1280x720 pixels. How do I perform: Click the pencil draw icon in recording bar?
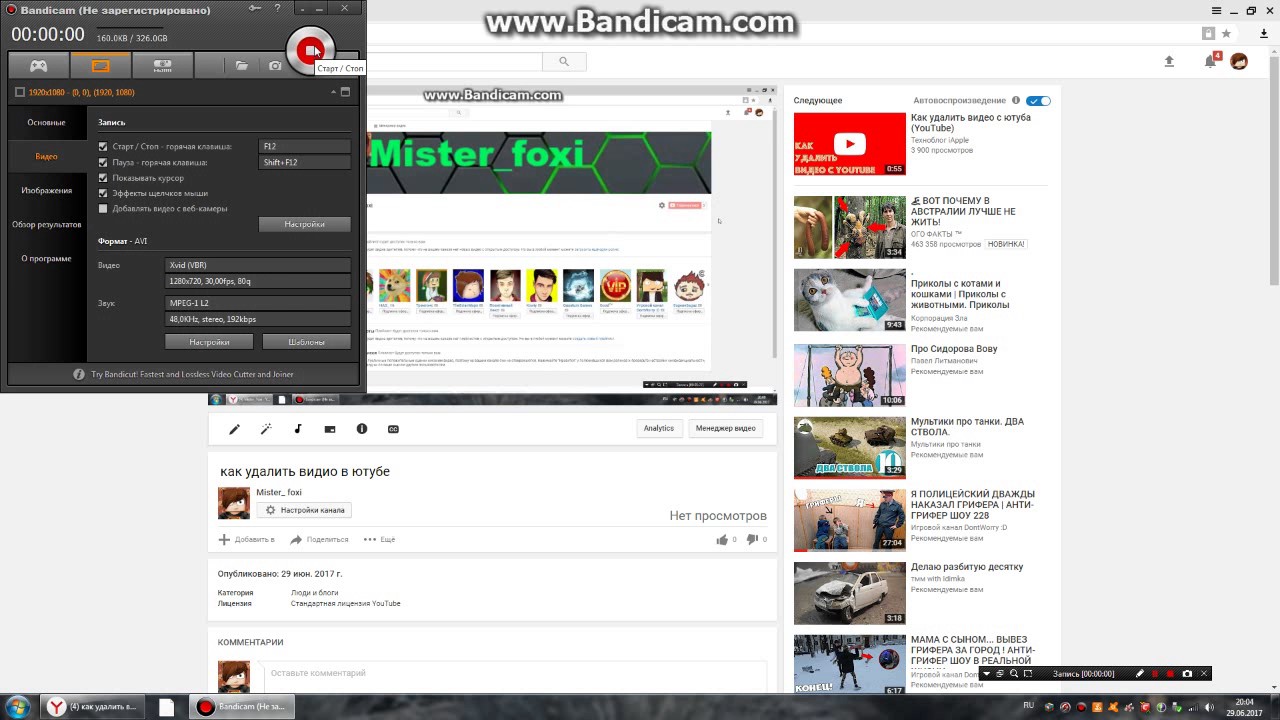(1139, 674)
